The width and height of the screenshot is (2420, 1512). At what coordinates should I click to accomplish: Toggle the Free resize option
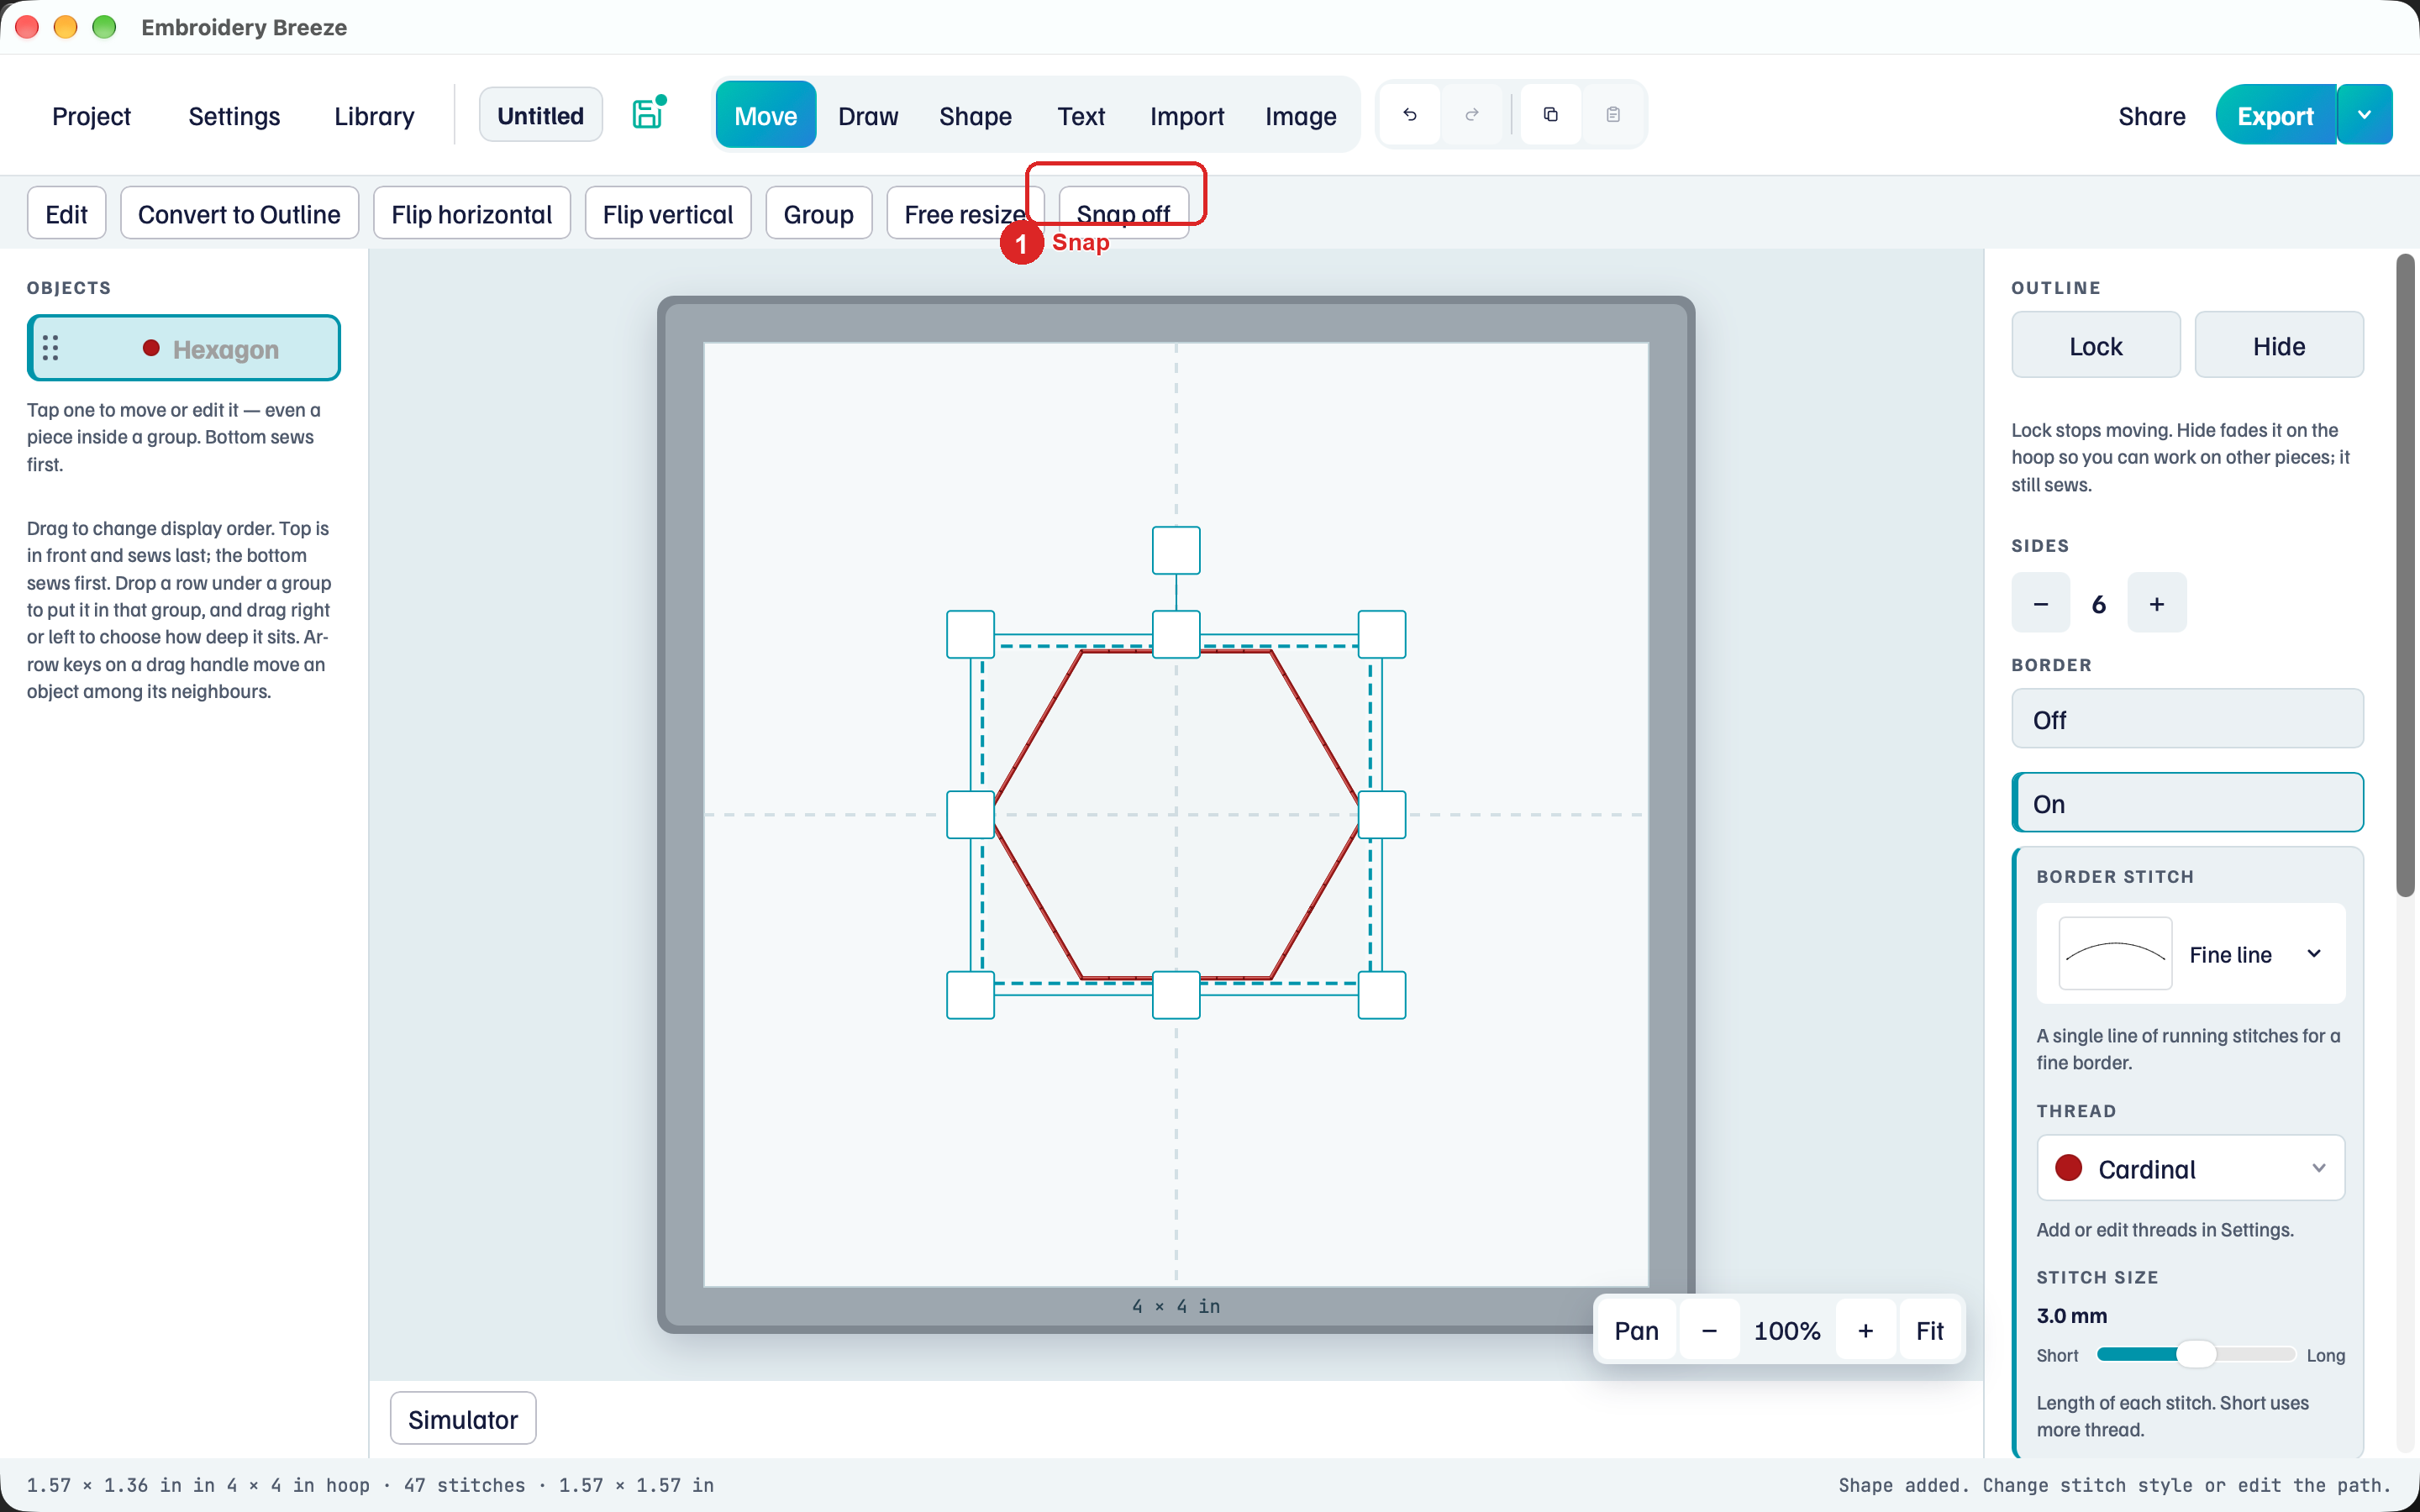tap(965, 213)
